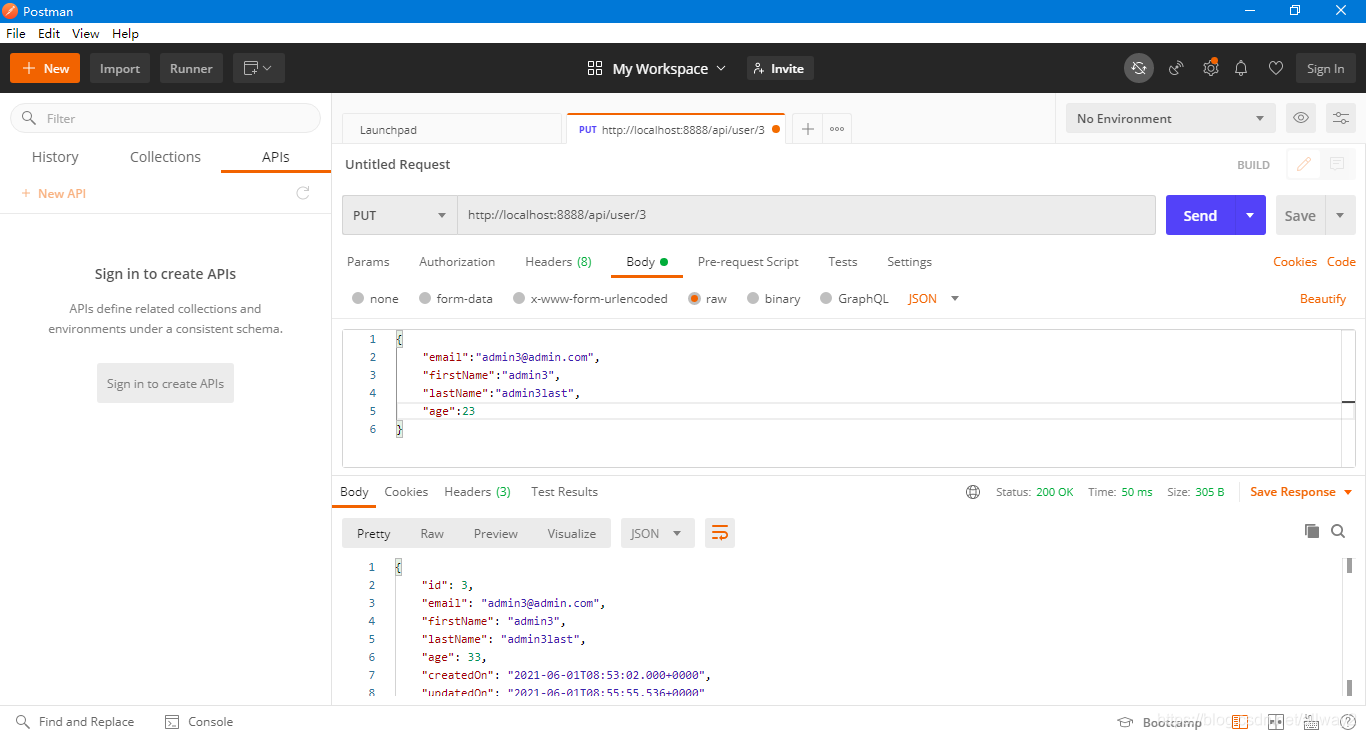Click the response body vertical scrollbar

coord(1349,626)
